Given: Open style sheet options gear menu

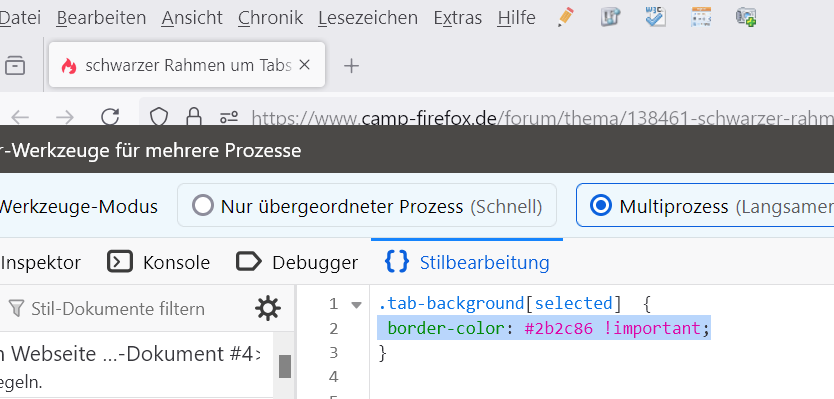Looking at the screenshot, I should (268, 309).
